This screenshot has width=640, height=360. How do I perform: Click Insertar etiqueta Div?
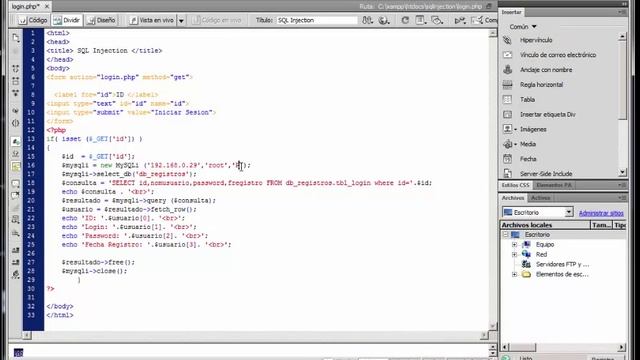tap(547, 114)
